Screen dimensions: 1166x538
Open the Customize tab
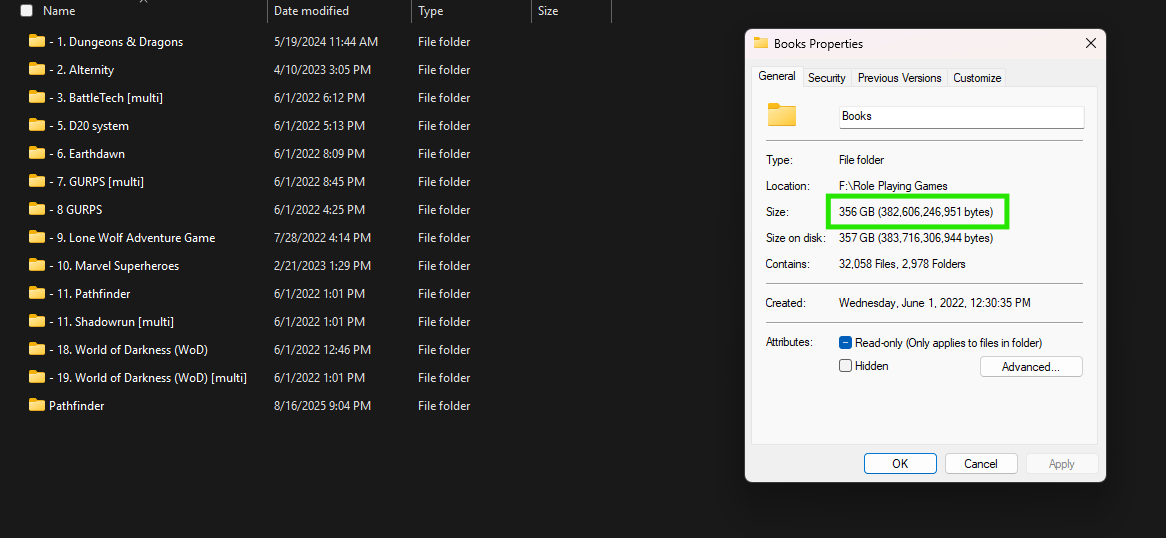coord(977,77)
